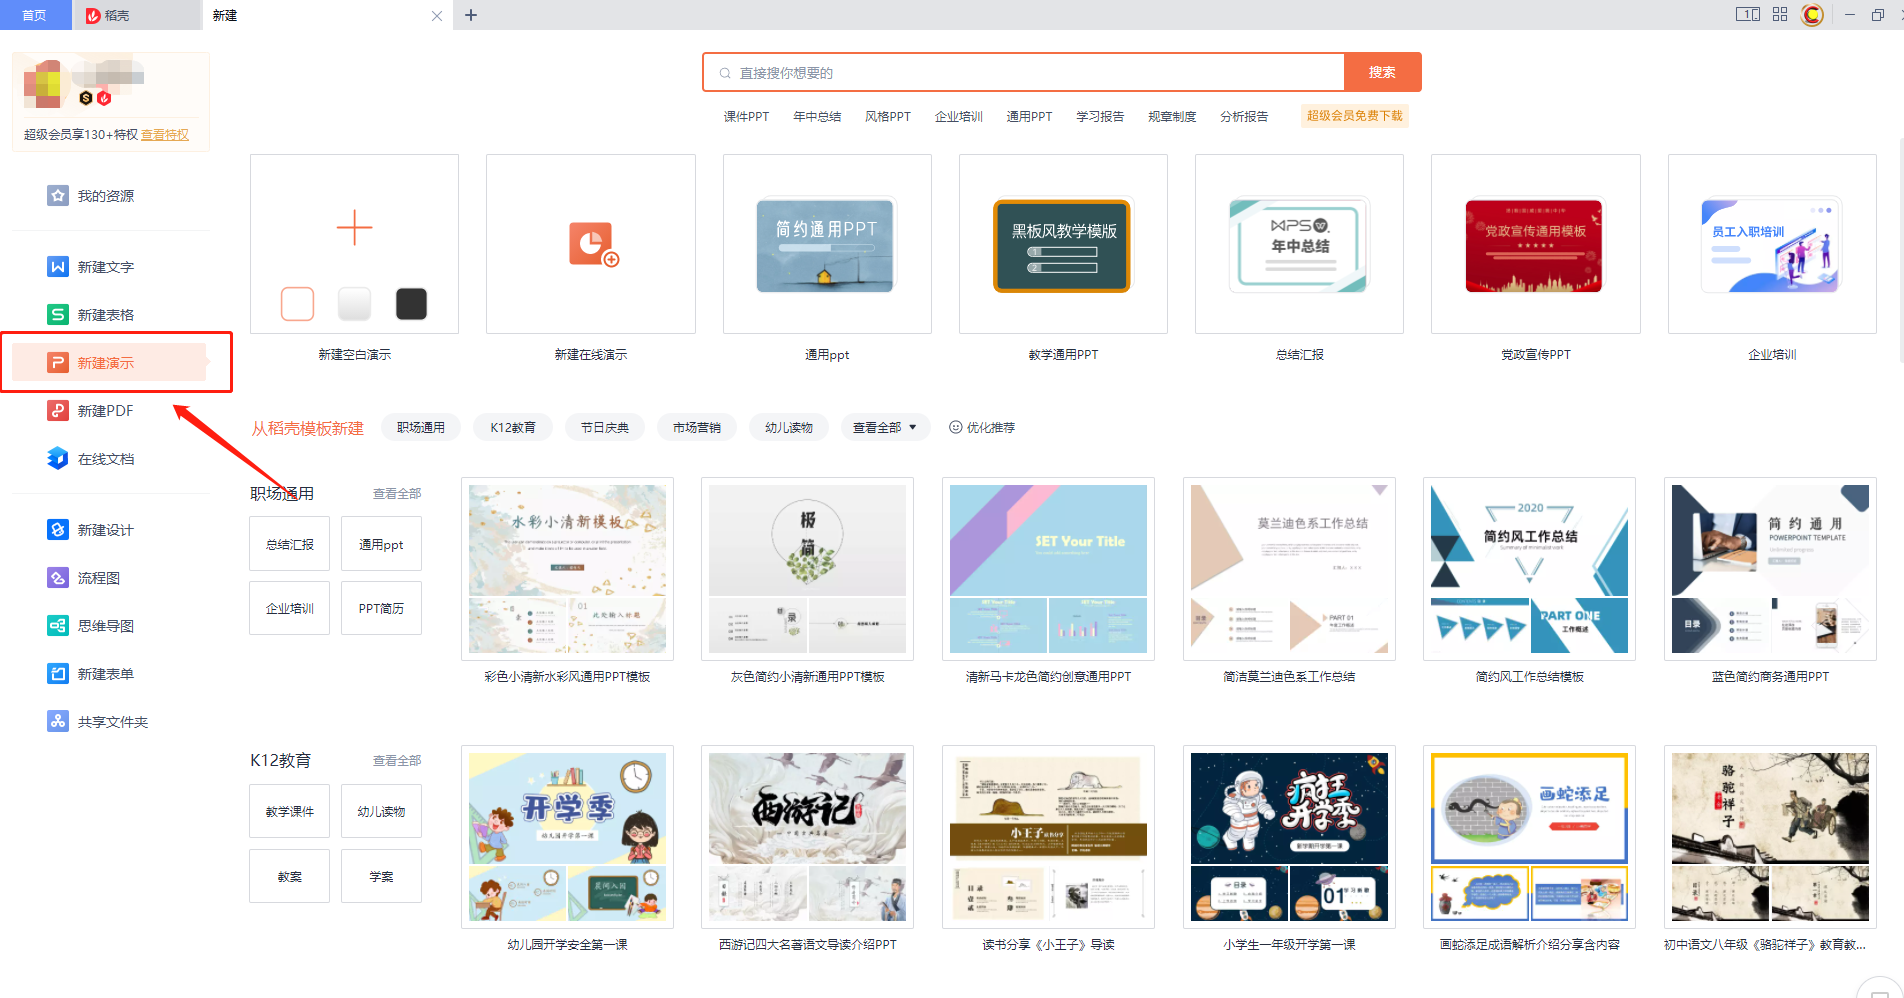Open the 简约通用PPT template thumbnail
This screenshot has width=1904, height=998.
pos(827,244)
